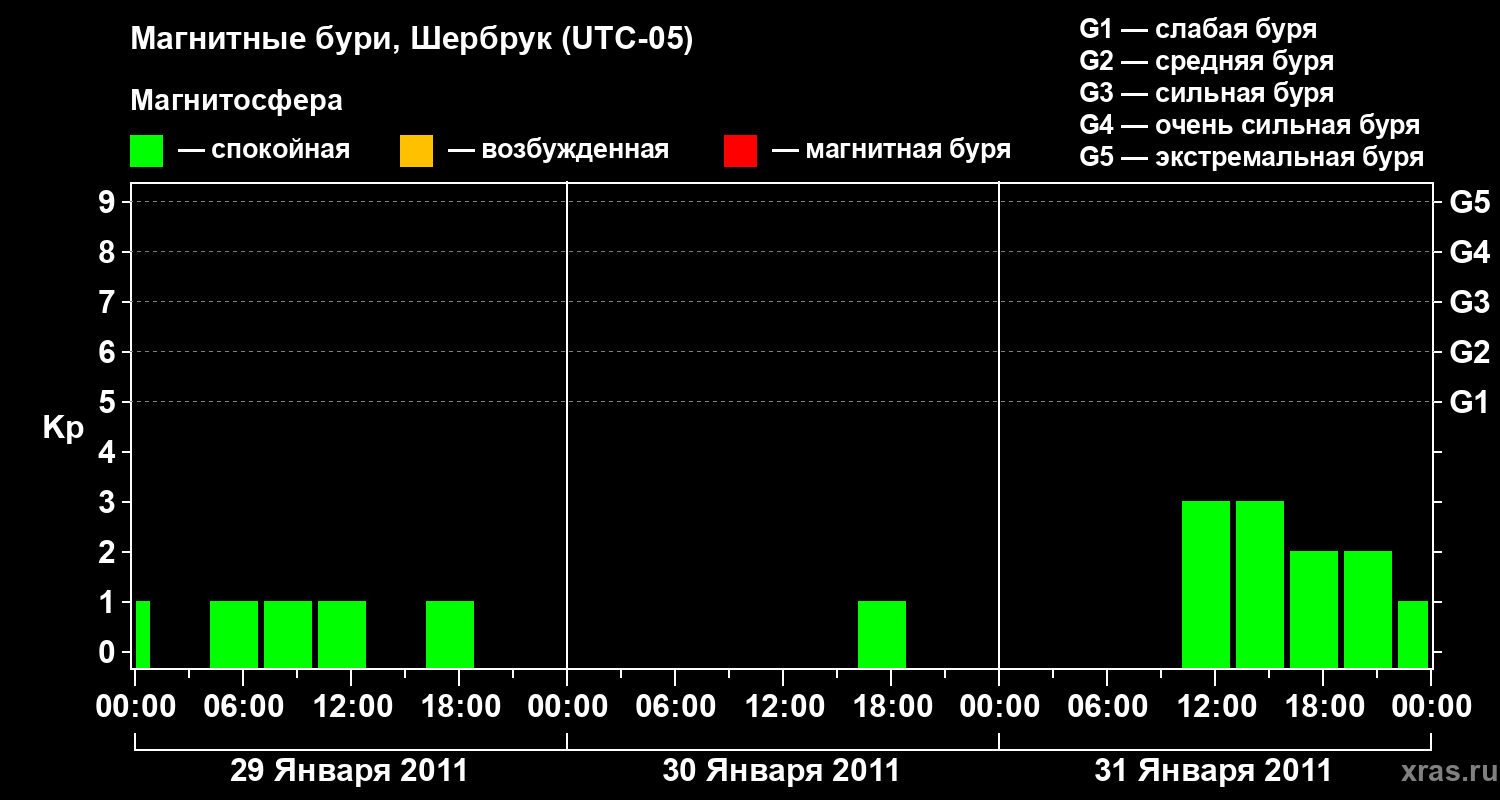Click the '29 Января 2011' date label
The image size is (1500, 800).
[x=349, y=770]
